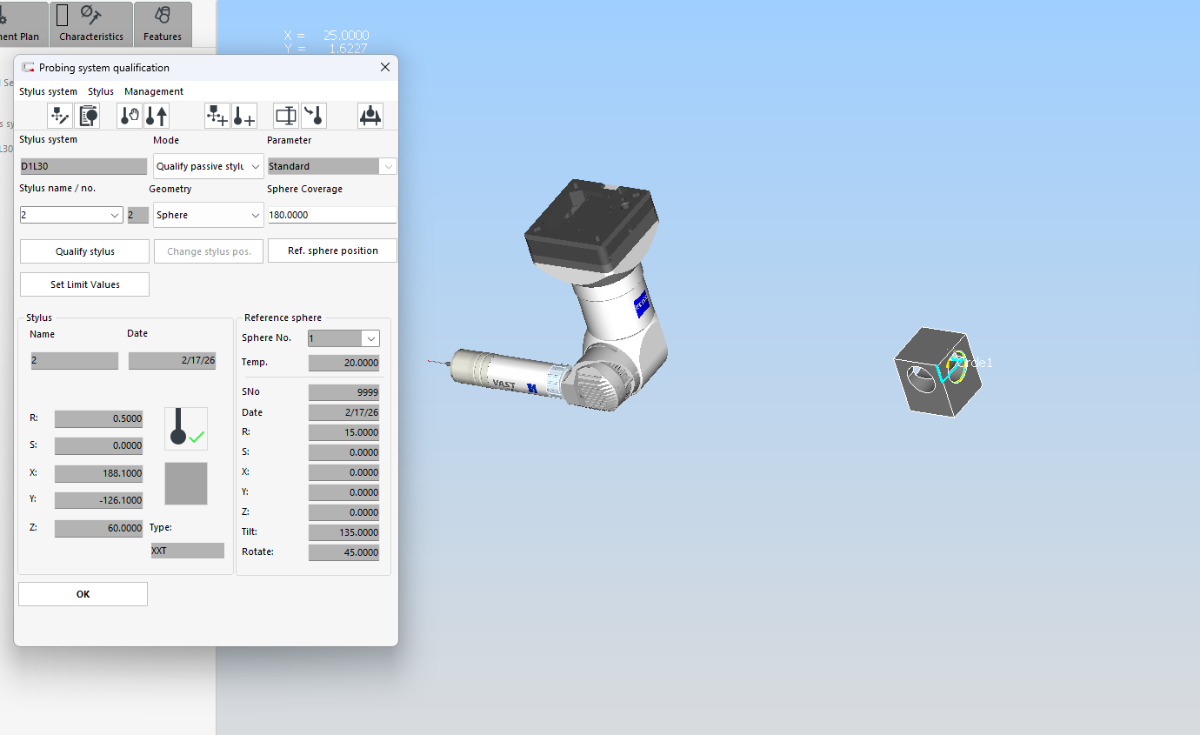Click the Ref. sphere position button
This screenshot has width=1200, height=735.
click(332, 251)
